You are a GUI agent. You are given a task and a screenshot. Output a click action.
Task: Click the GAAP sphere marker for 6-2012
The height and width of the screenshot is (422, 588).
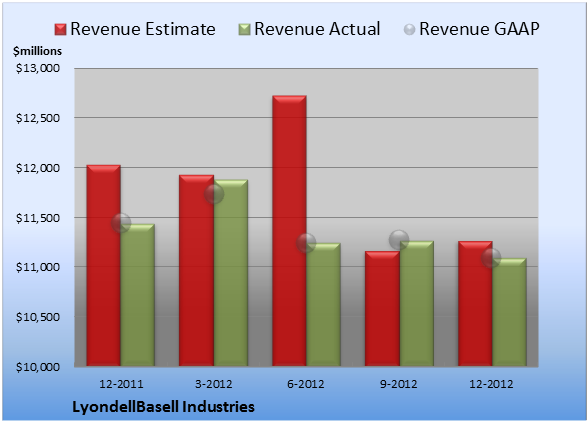(306, 243)
